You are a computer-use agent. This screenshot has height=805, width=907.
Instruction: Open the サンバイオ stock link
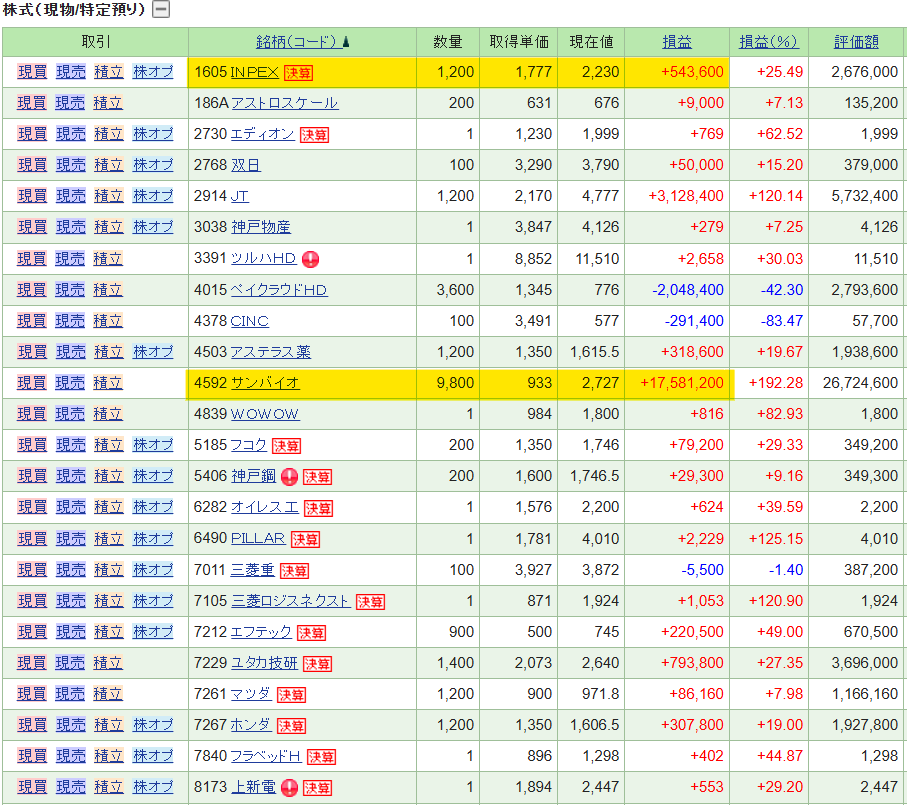(266, 383)
